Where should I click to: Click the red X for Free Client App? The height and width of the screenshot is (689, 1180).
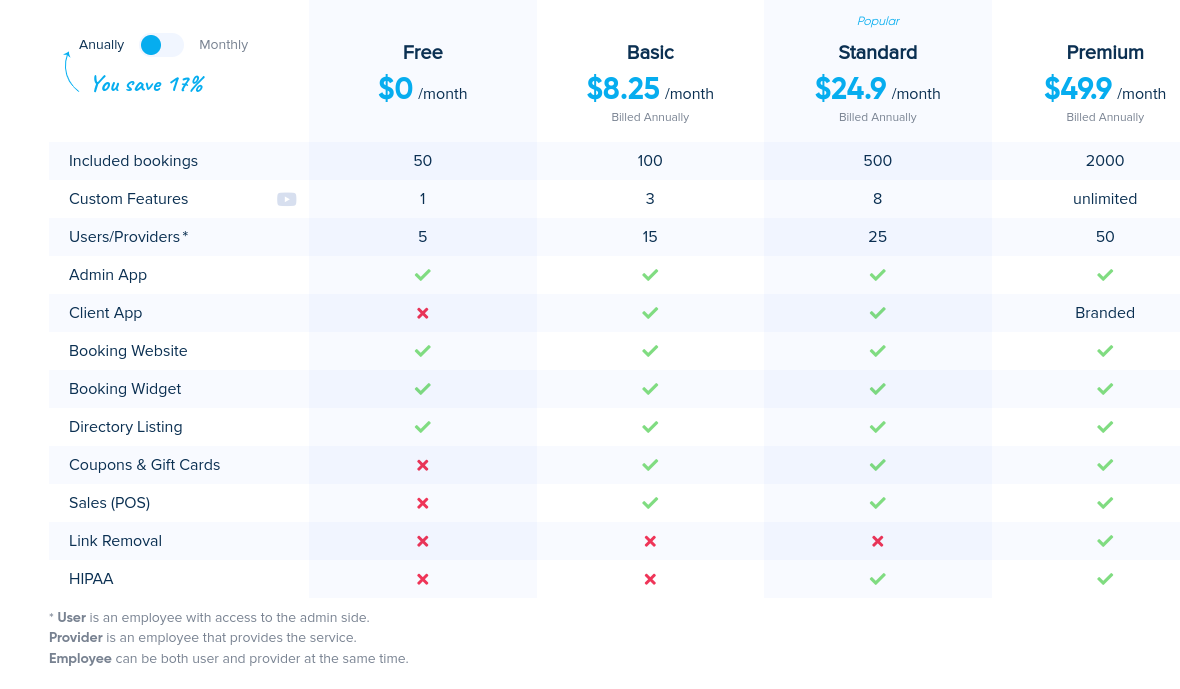pyautogui.click(x=422, y=313)
